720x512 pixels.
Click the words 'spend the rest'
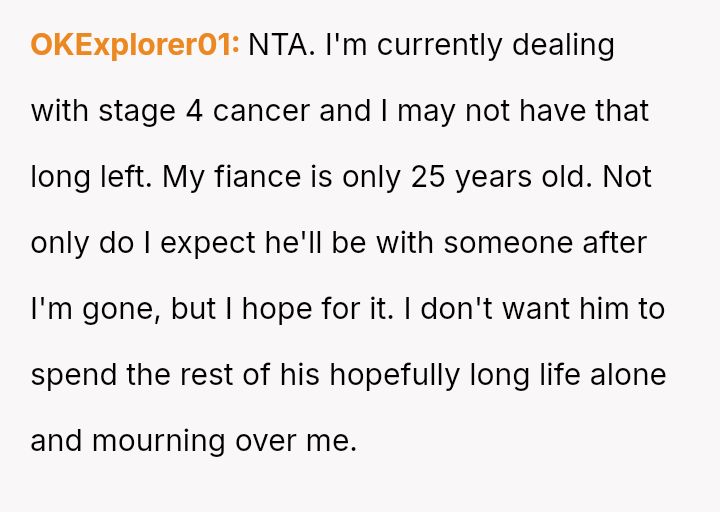[x=128, y=375]
